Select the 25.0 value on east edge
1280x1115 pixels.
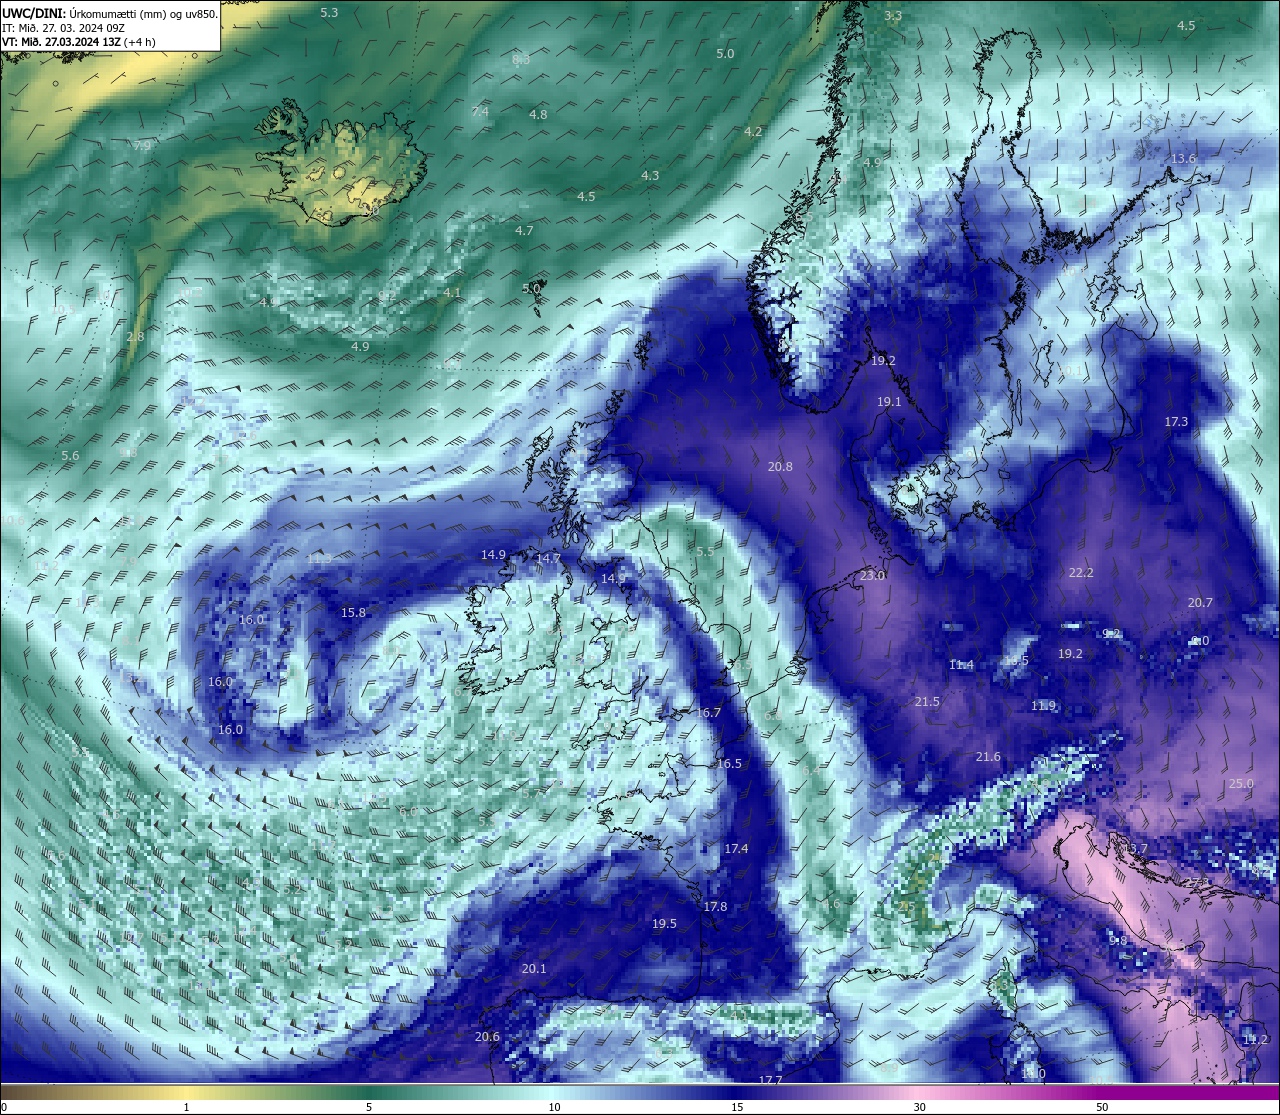pos(1241,784)
